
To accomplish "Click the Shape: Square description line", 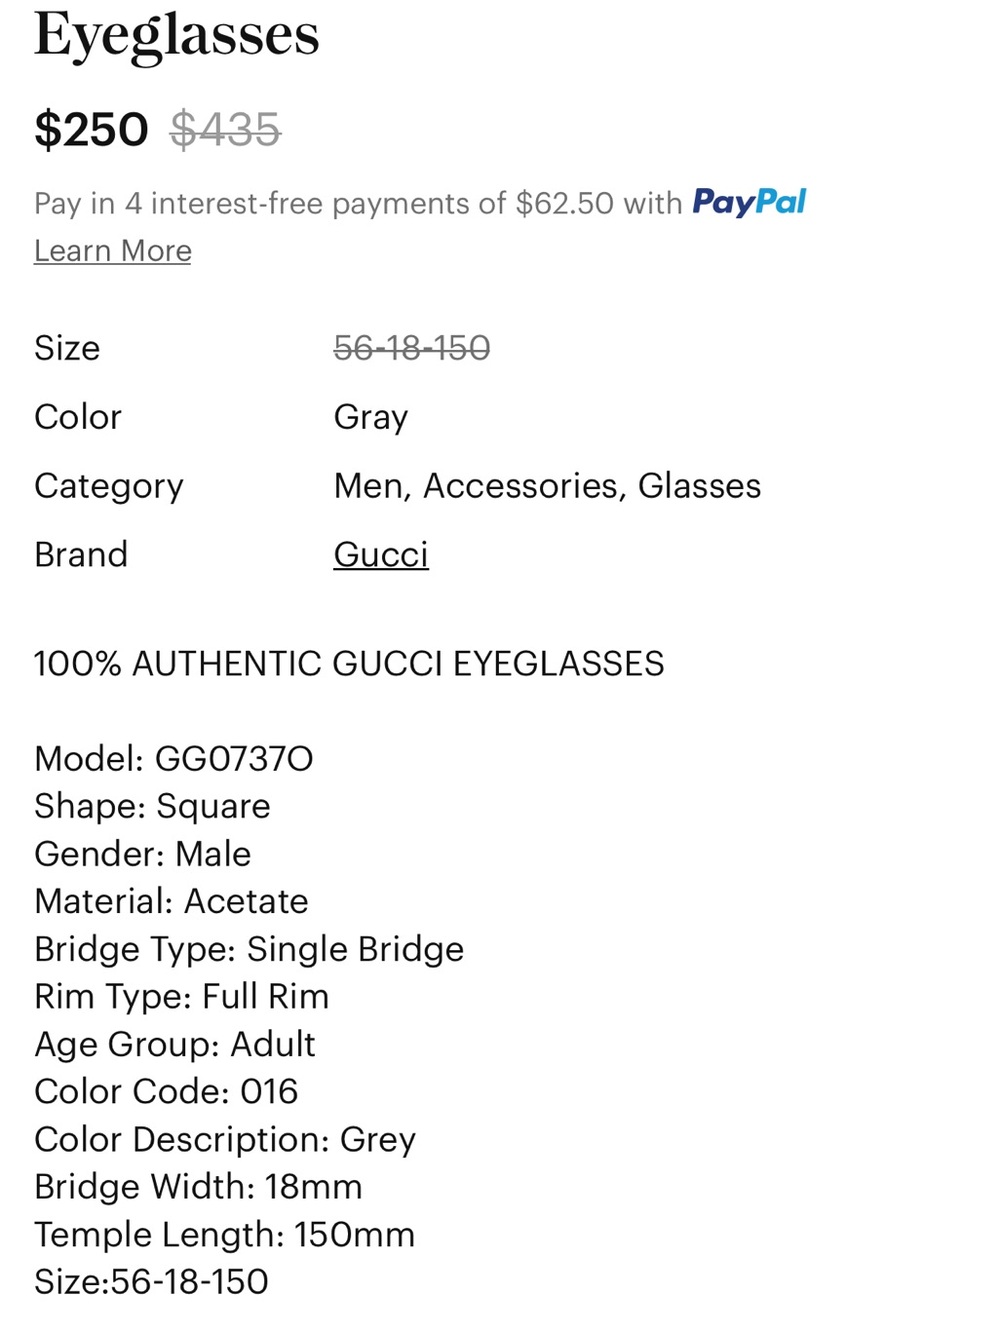I will (152, 806).
